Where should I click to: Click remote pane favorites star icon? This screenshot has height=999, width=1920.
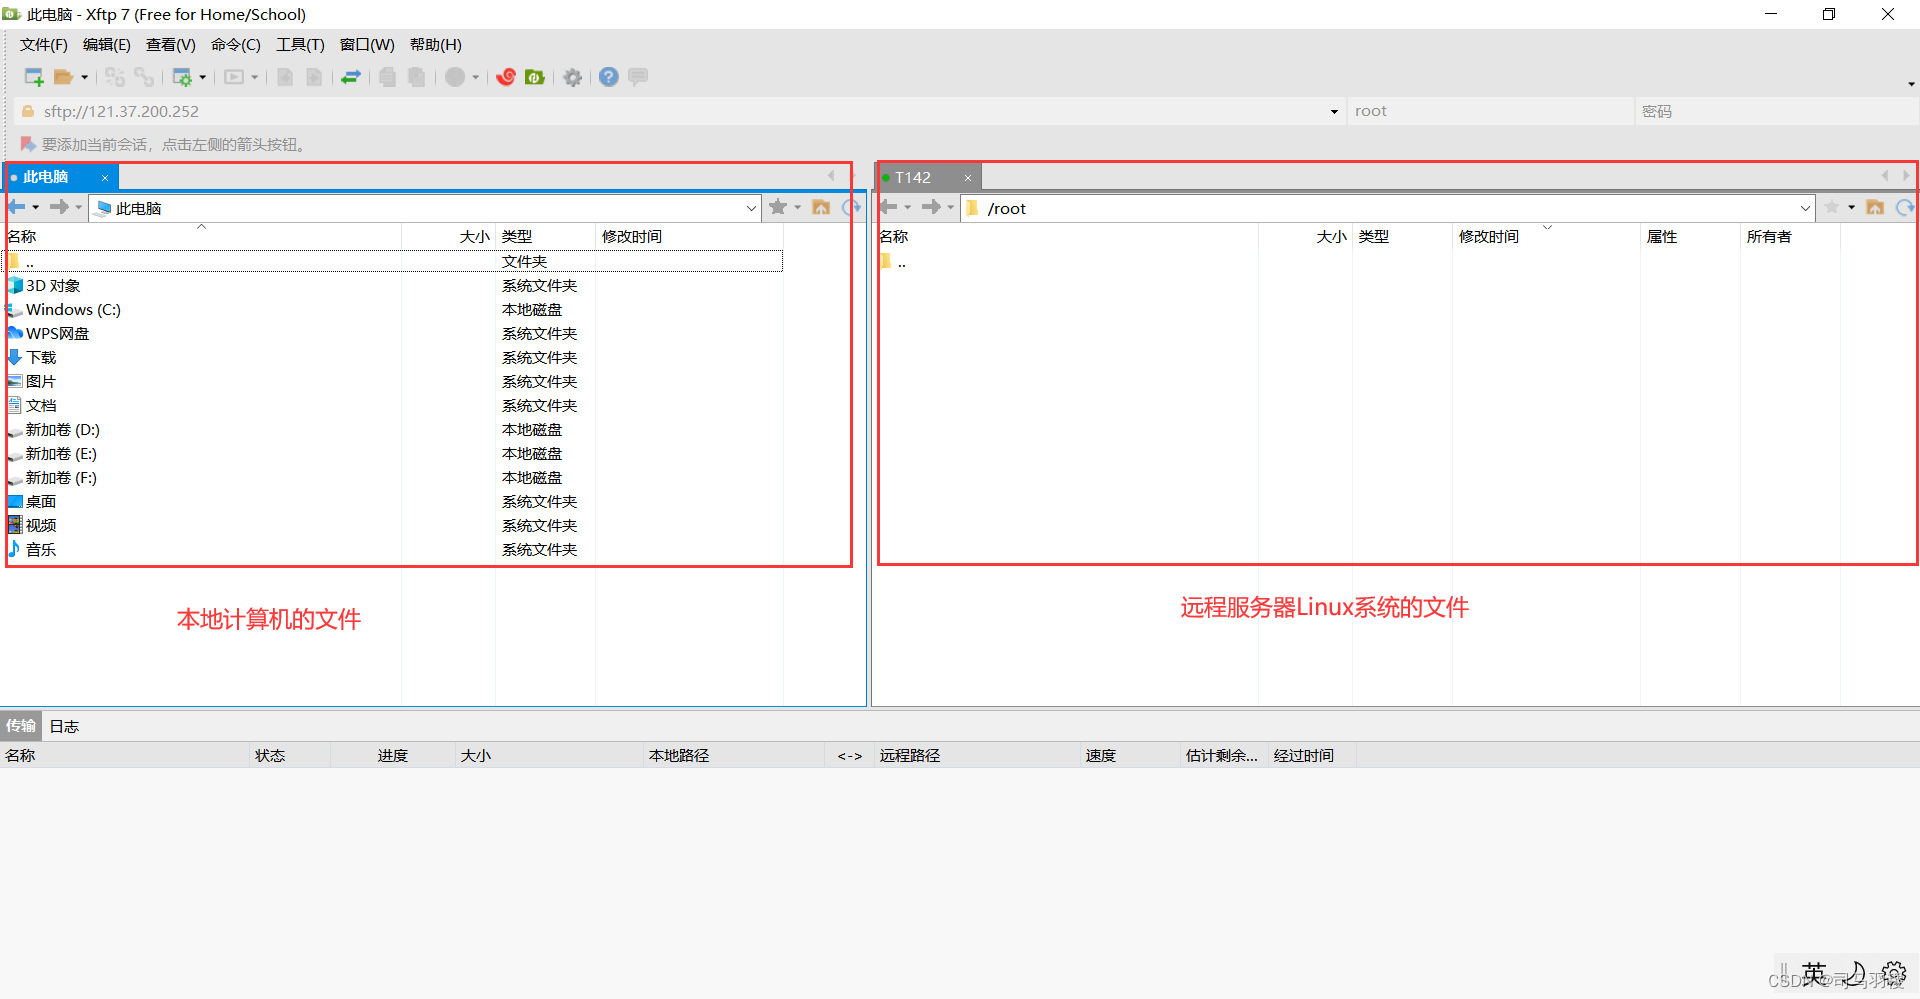point(1832,207)
